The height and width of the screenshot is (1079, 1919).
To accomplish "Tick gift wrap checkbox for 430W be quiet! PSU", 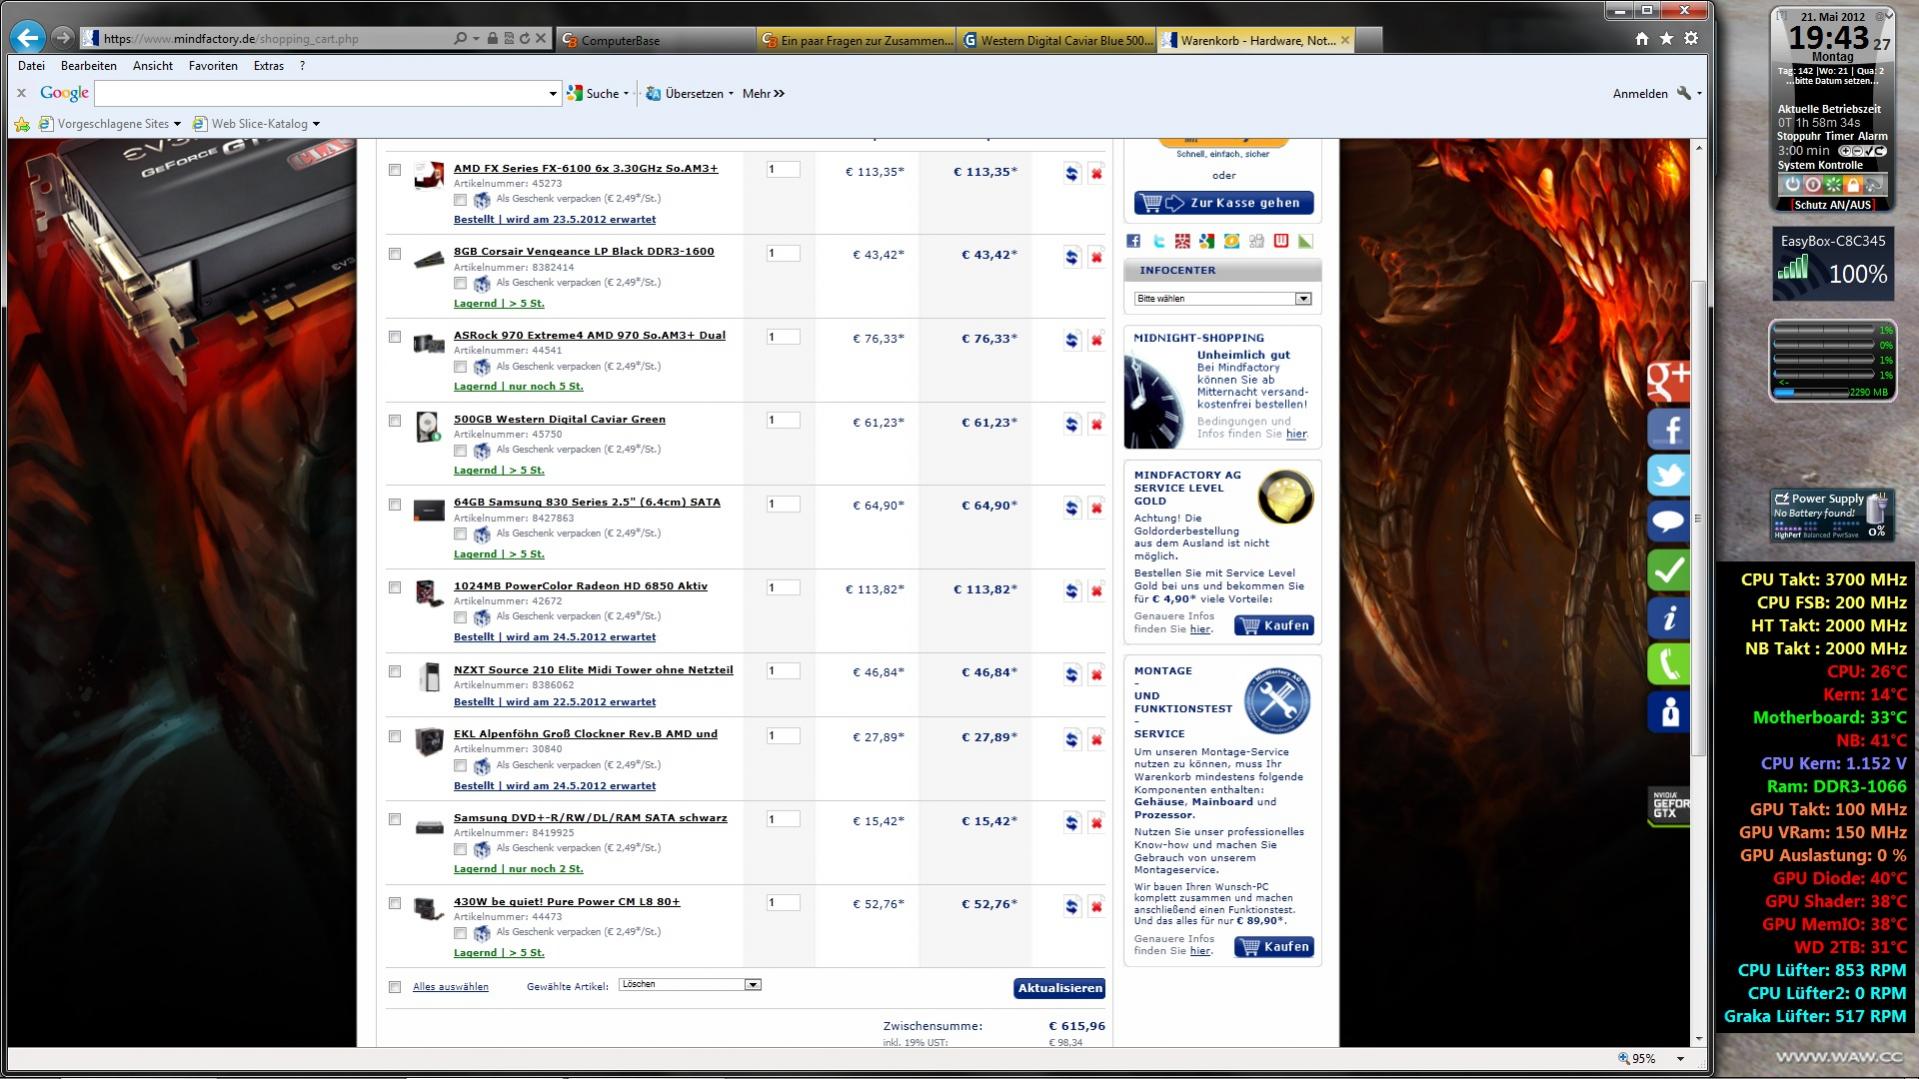I will [460, 933].
